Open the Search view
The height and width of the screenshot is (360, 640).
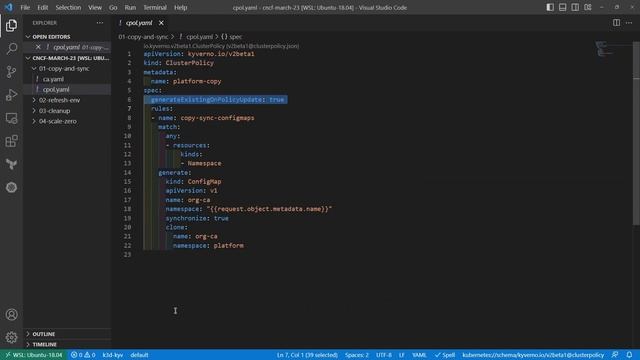pos(11,49)
